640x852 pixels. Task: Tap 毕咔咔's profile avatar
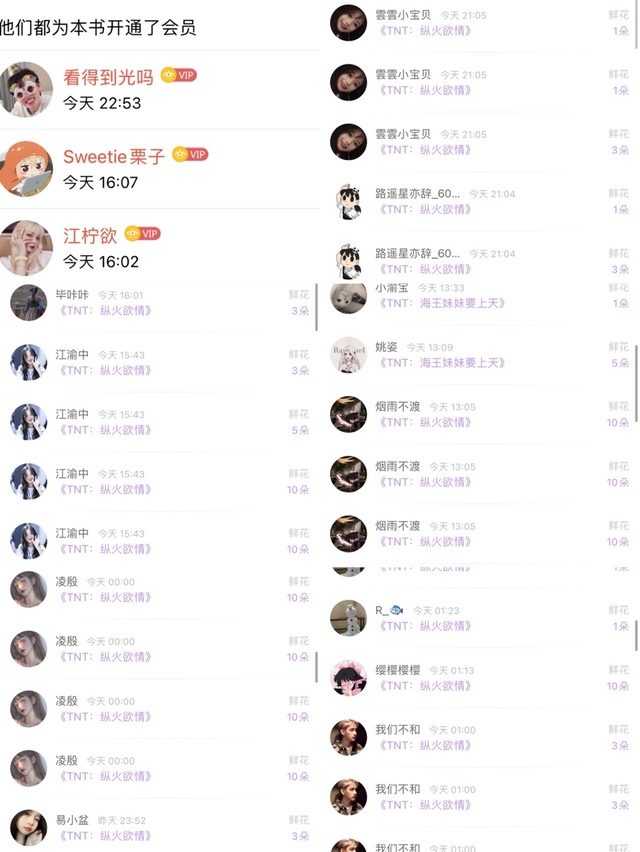click(29, 303)
